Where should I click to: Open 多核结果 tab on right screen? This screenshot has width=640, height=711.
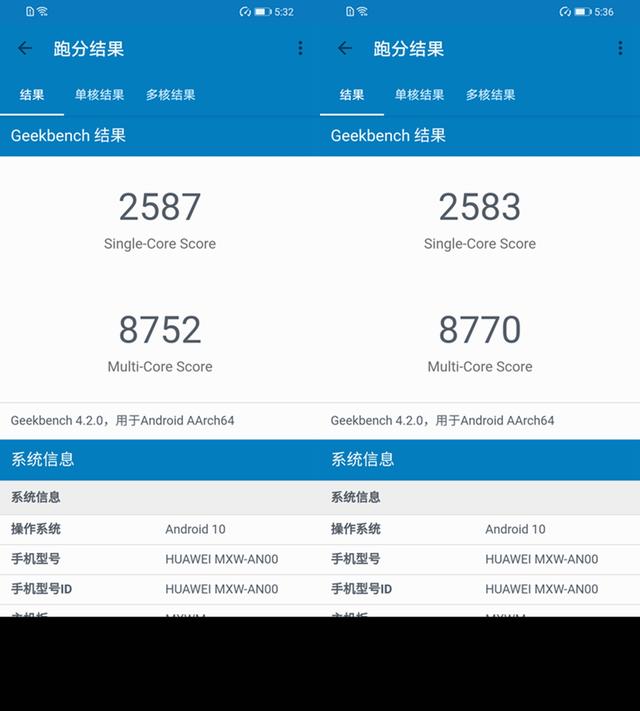point(490,95)
